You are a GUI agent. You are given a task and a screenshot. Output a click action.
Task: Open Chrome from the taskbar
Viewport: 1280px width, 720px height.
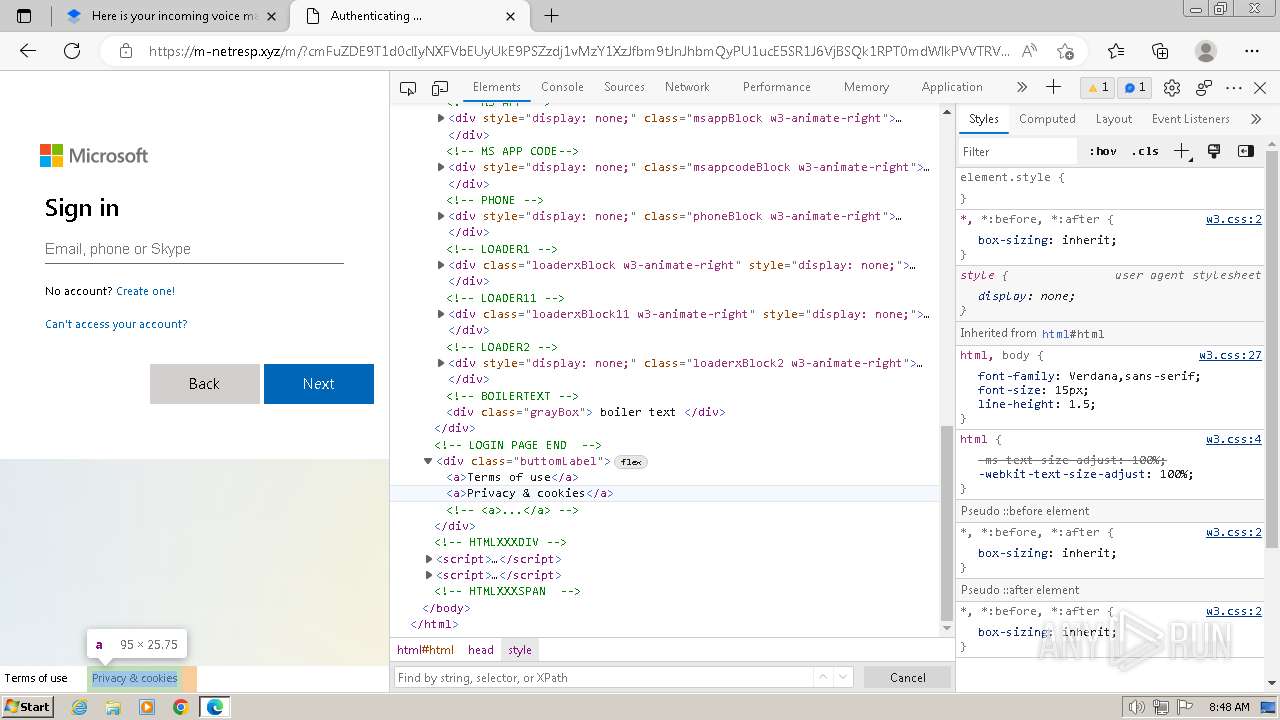point(180,707)
